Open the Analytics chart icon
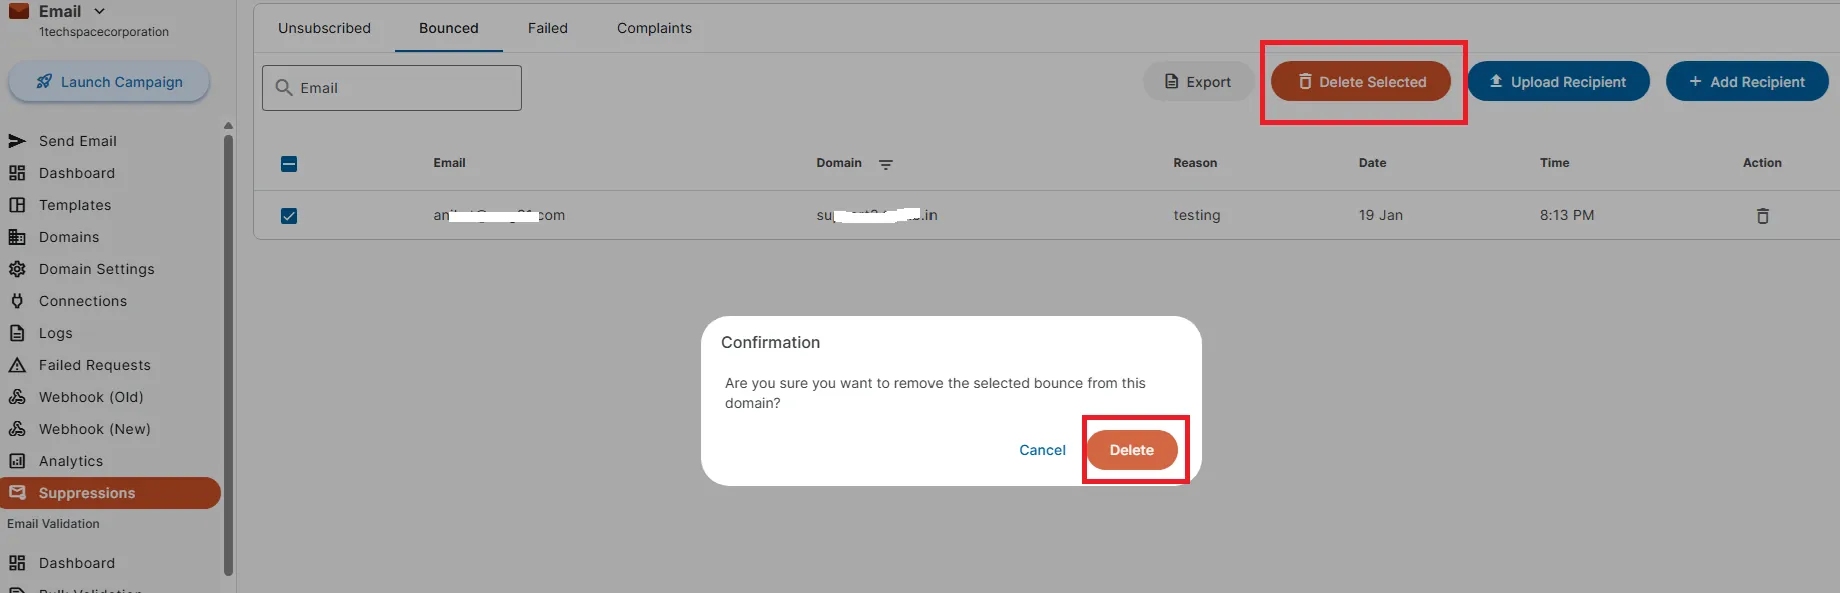 tap(17, 461)
